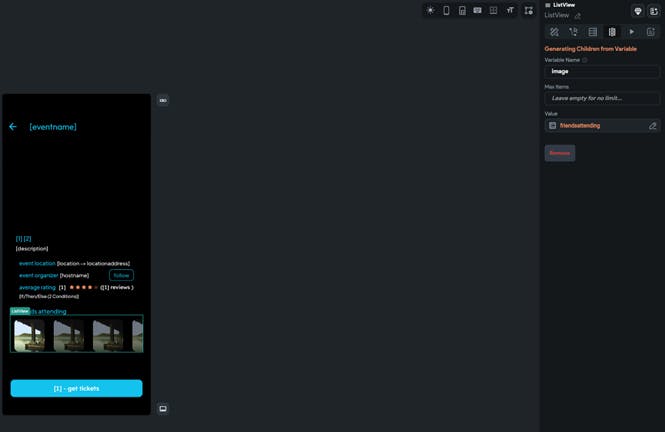Viewport: 665px width, 432px height.
Task: Select the first image in the ListView
Action: [x=29, y=335]
